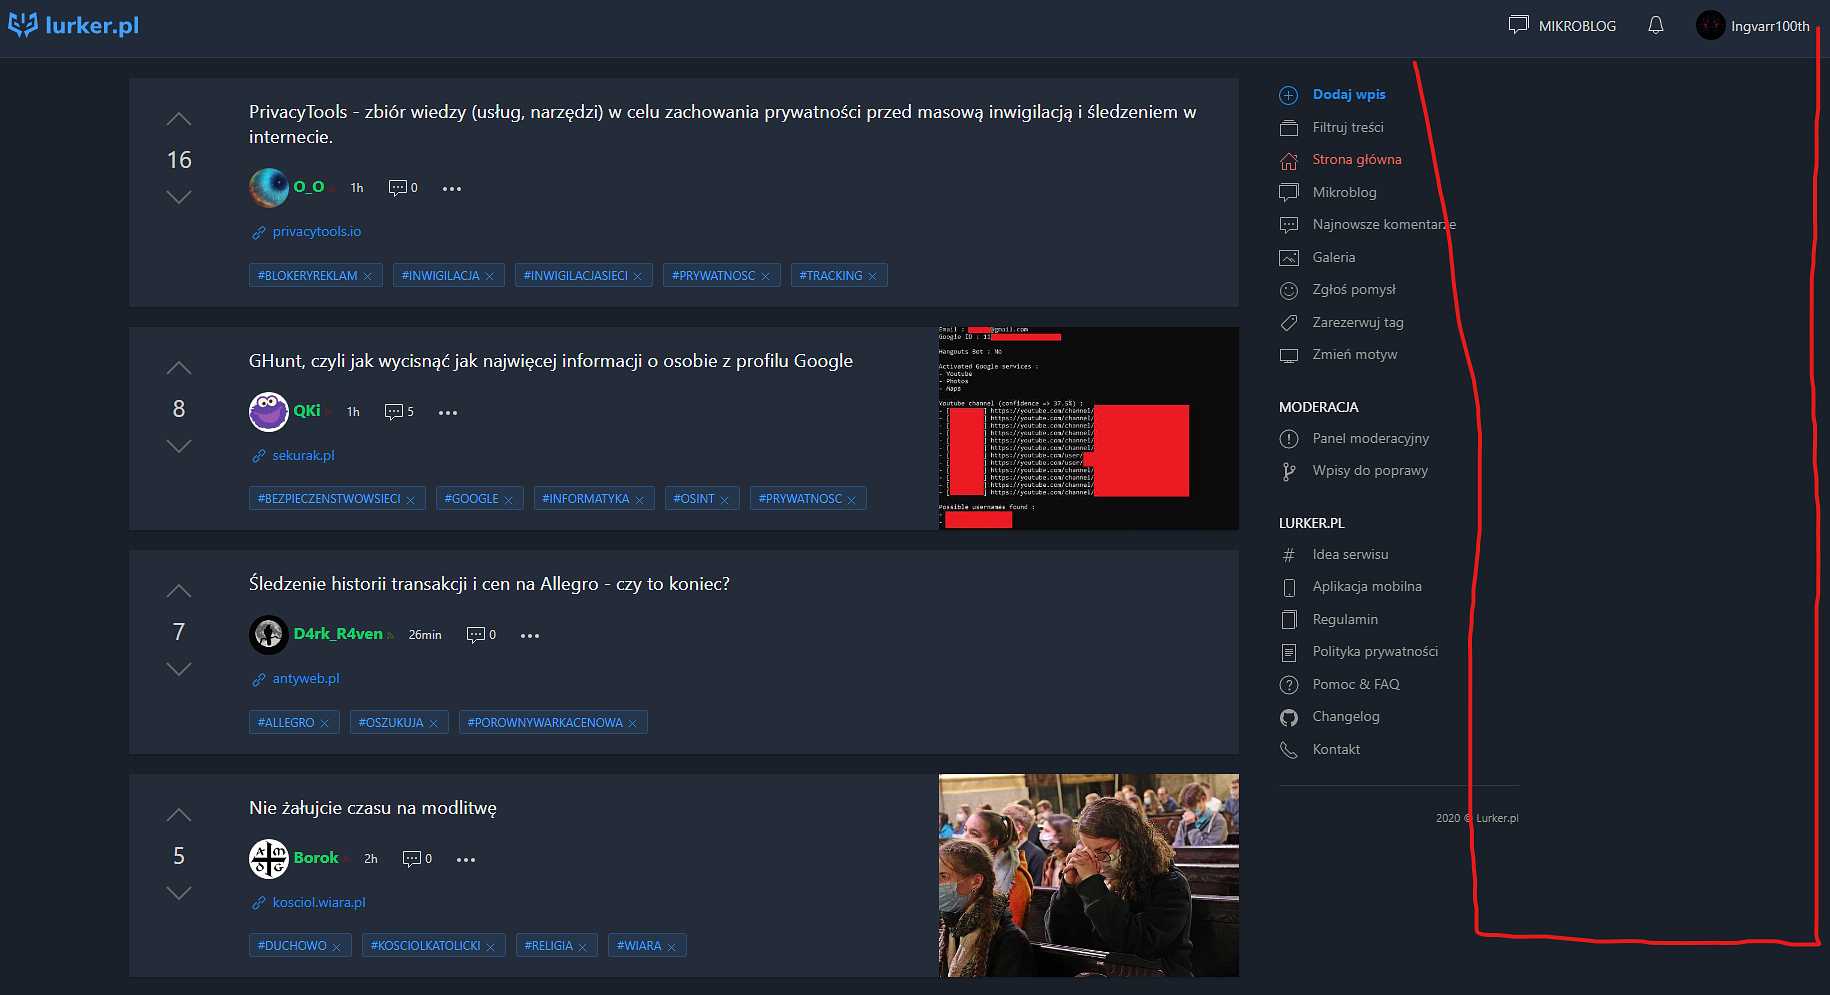Open more options on Allegro post
Image resolution: width=1830 pixels, height=995 pixels.
[530, 635]
